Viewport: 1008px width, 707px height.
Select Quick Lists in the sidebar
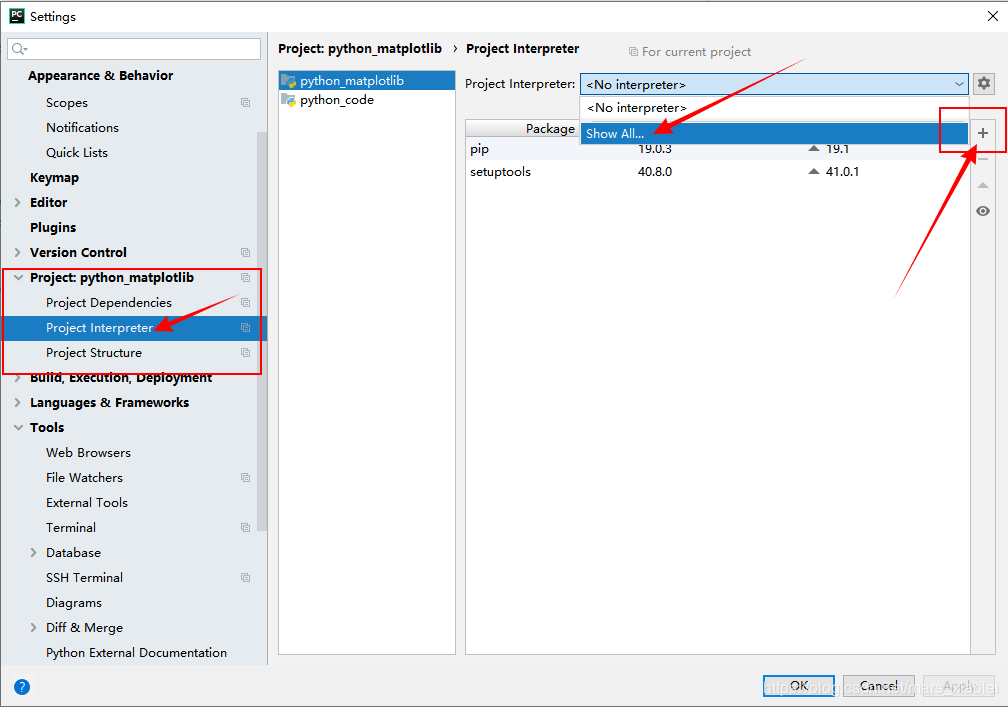point(76,153)
